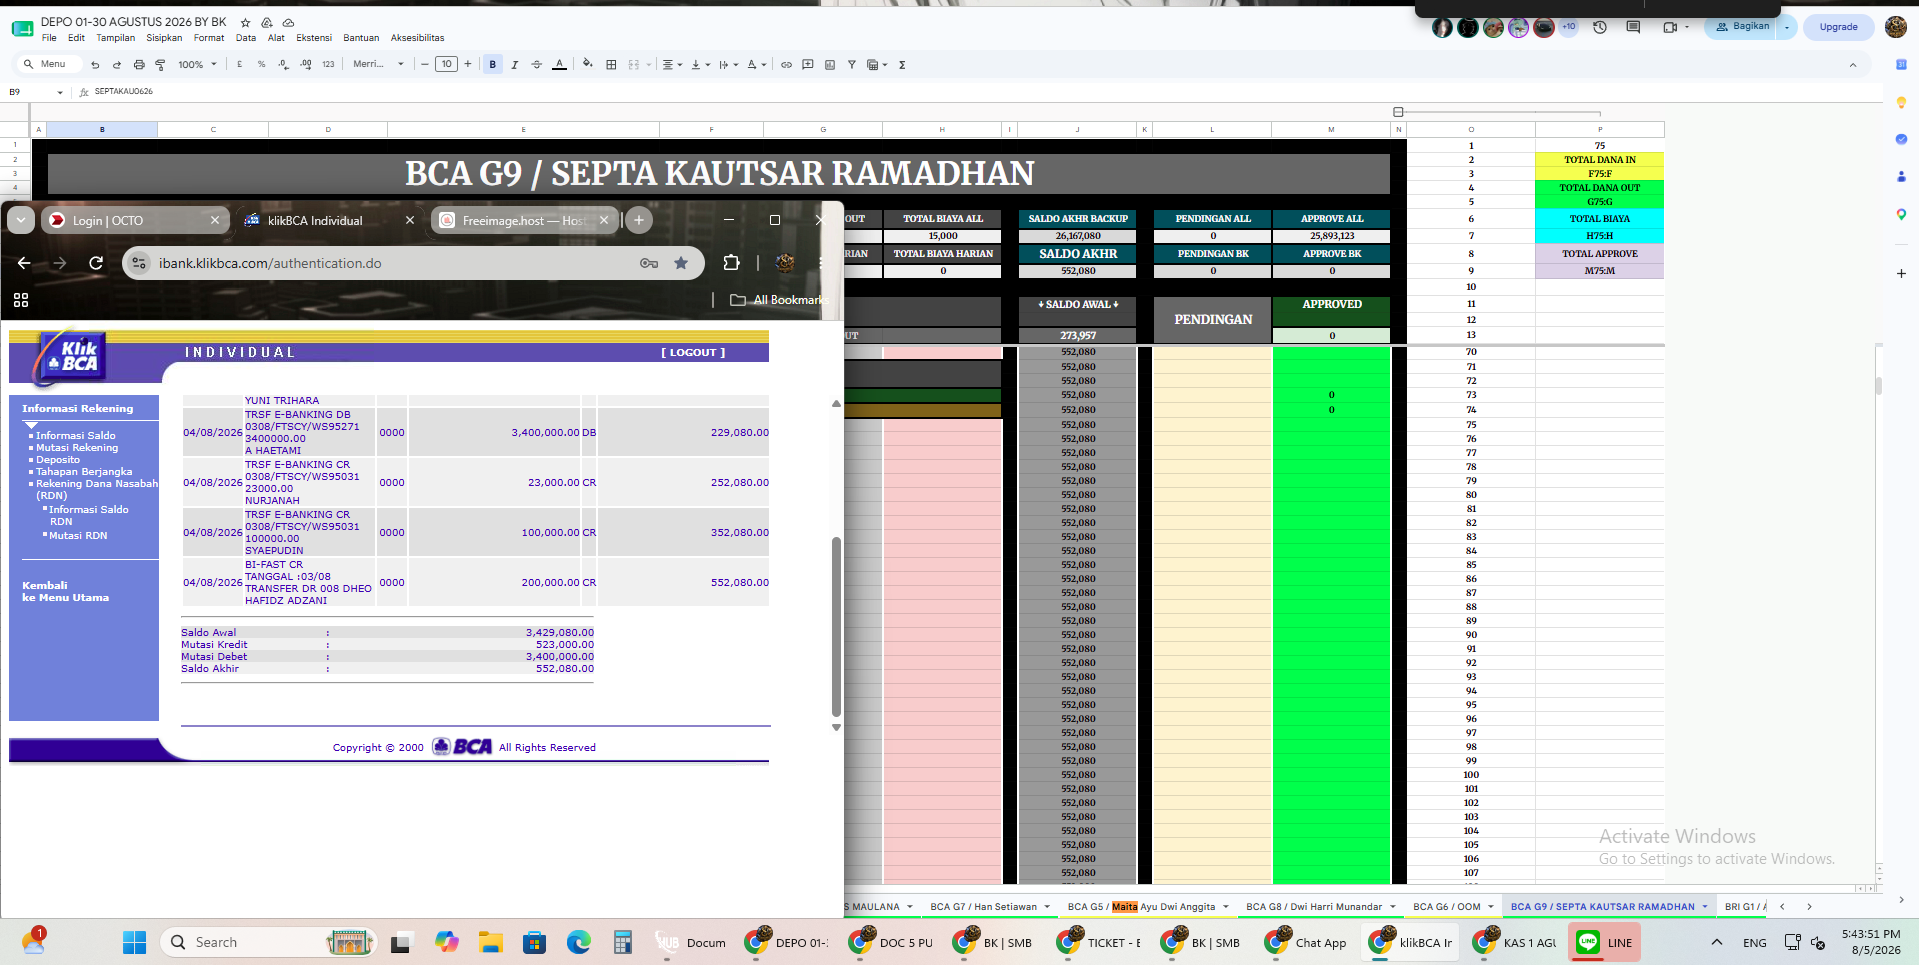Open the font family dropdown
This screenshot has height=965, width=1919.
pos(378,64)
